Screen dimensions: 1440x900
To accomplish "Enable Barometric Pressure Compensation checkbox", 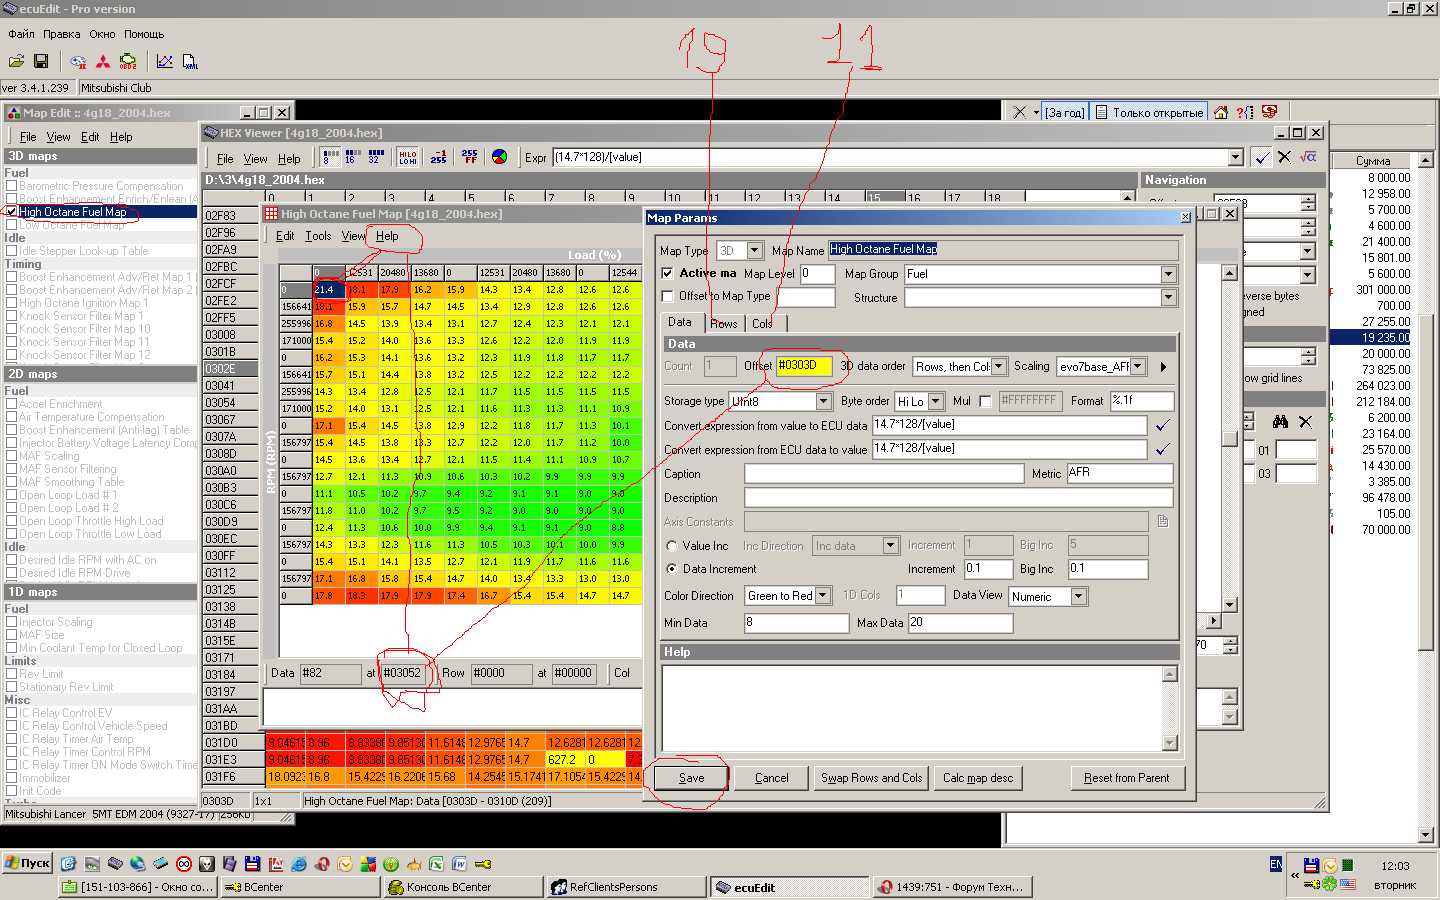I will tap(12, 186).
